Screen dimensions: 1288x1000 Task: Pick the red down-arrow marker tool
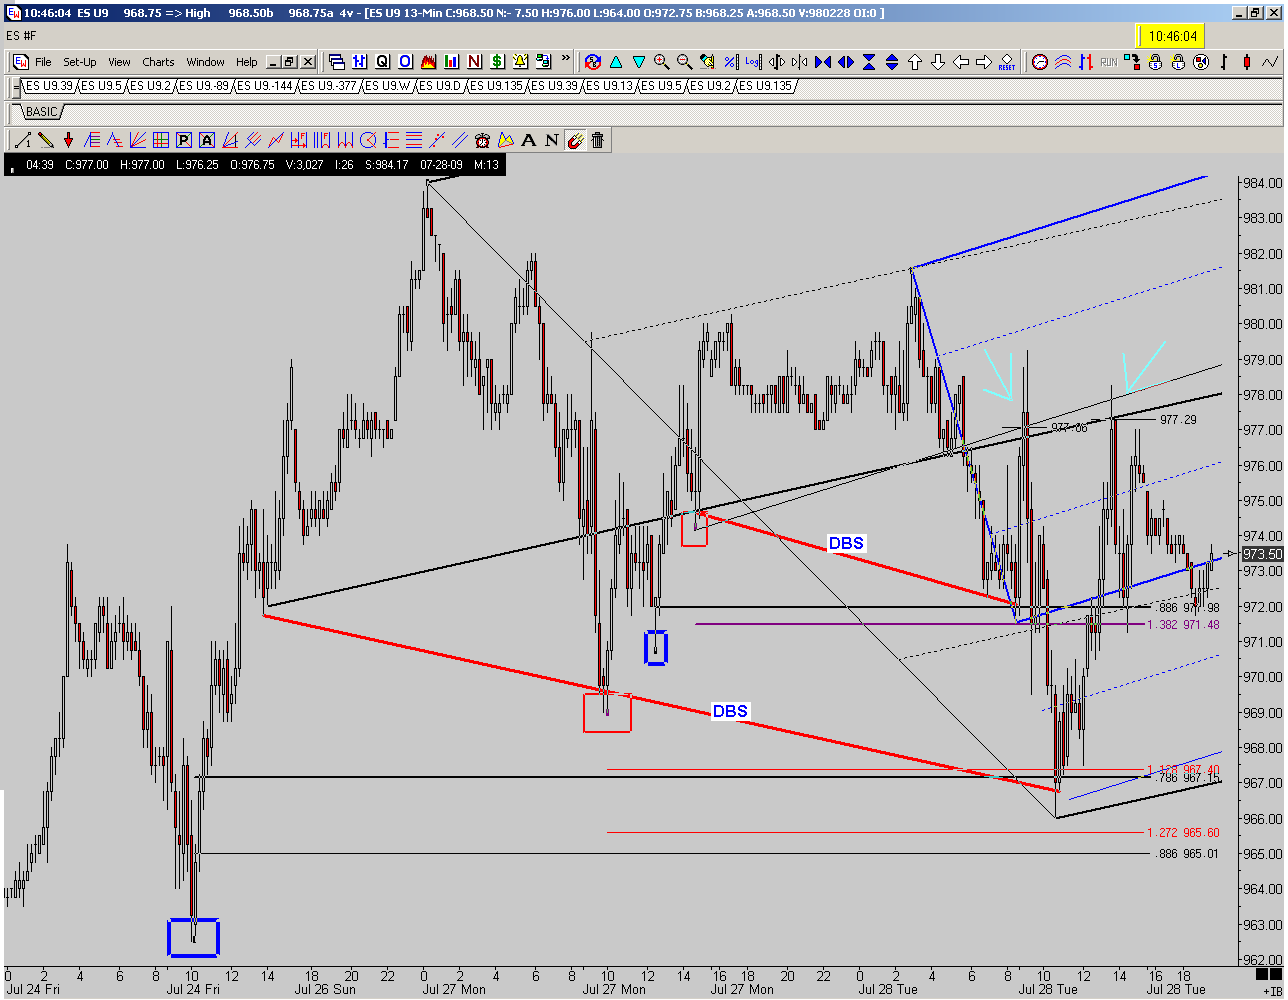point(68,140)
